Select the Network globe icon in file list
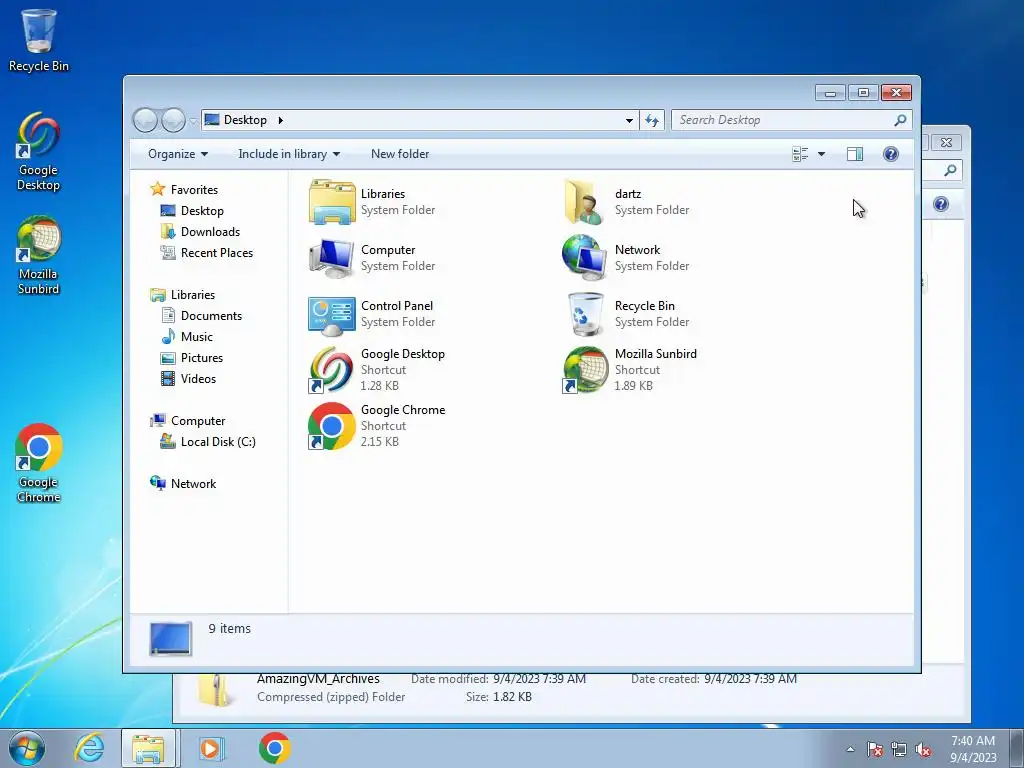The width and height of the screenshot is (1024, 768). tap(584, 258)
